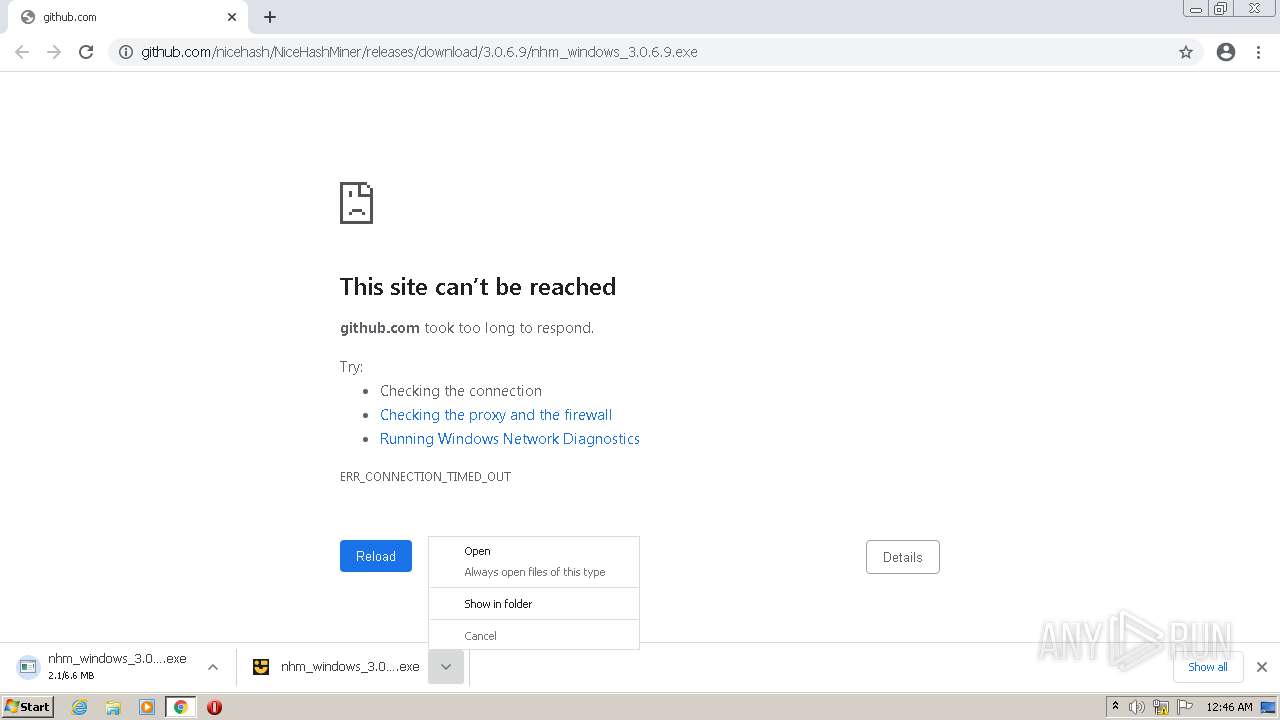Launch Internet Explorer from the taskbar
The height and width of the screenshot is (720, 1280).
click(80, 707)
